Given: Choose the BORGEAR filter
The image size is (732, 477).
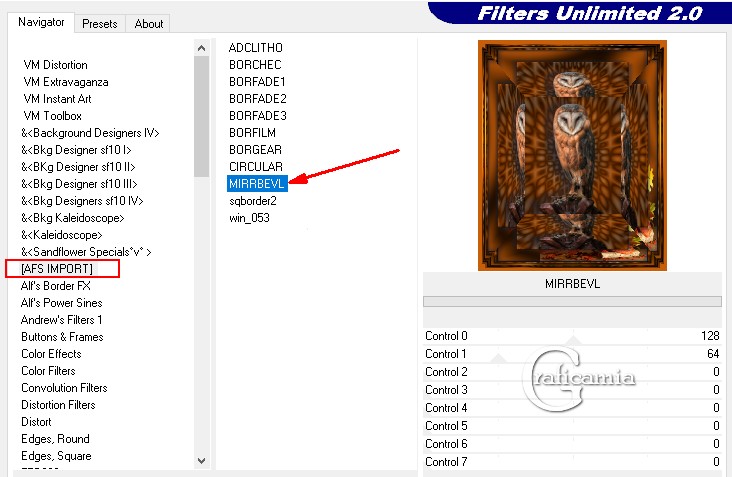Looking at the screenshot, I should (255, 150).
